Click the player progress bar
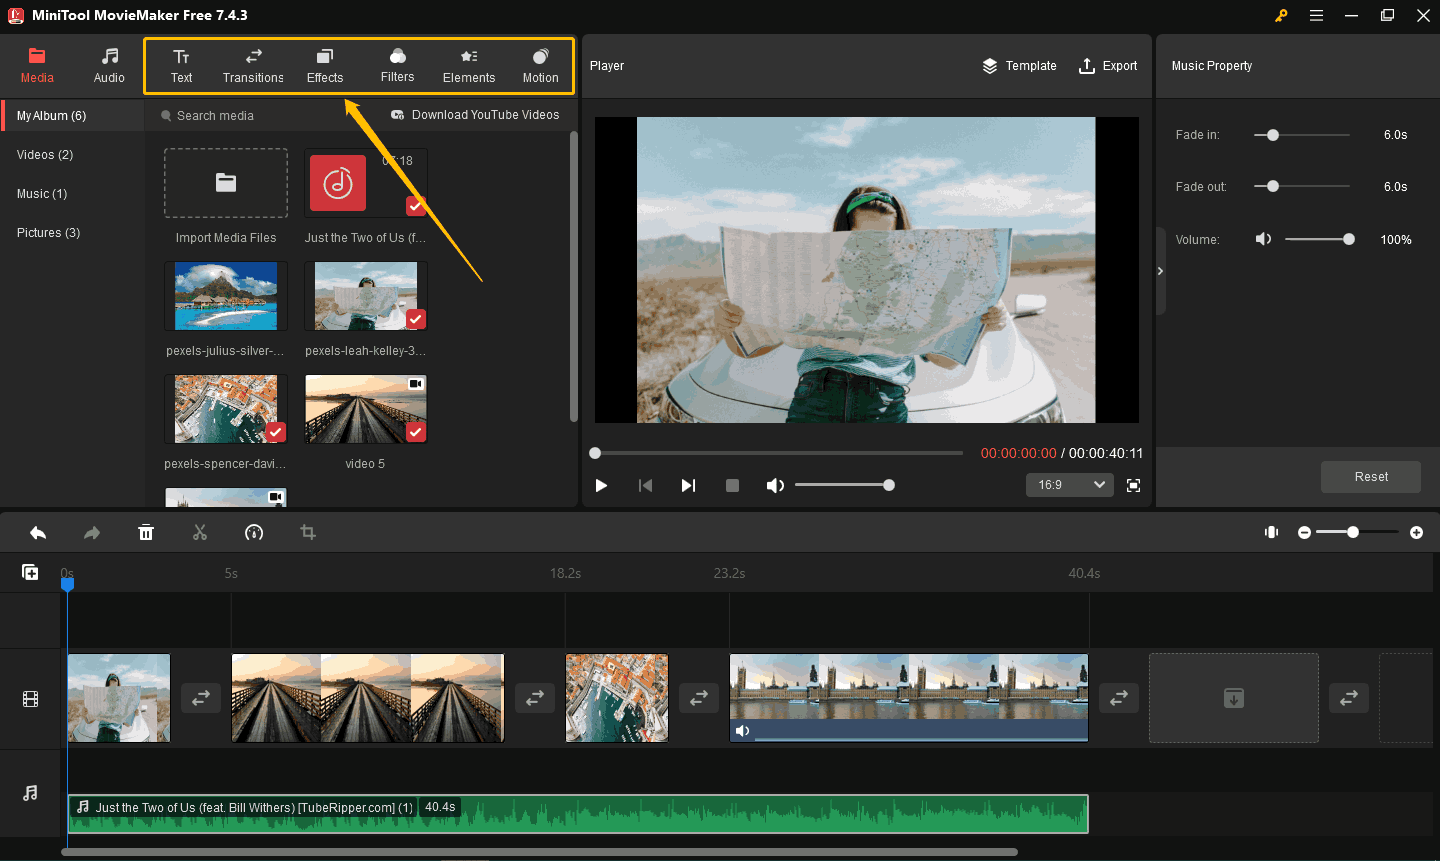The height and width of the screenshot is (861, 1440). [777, 453]
